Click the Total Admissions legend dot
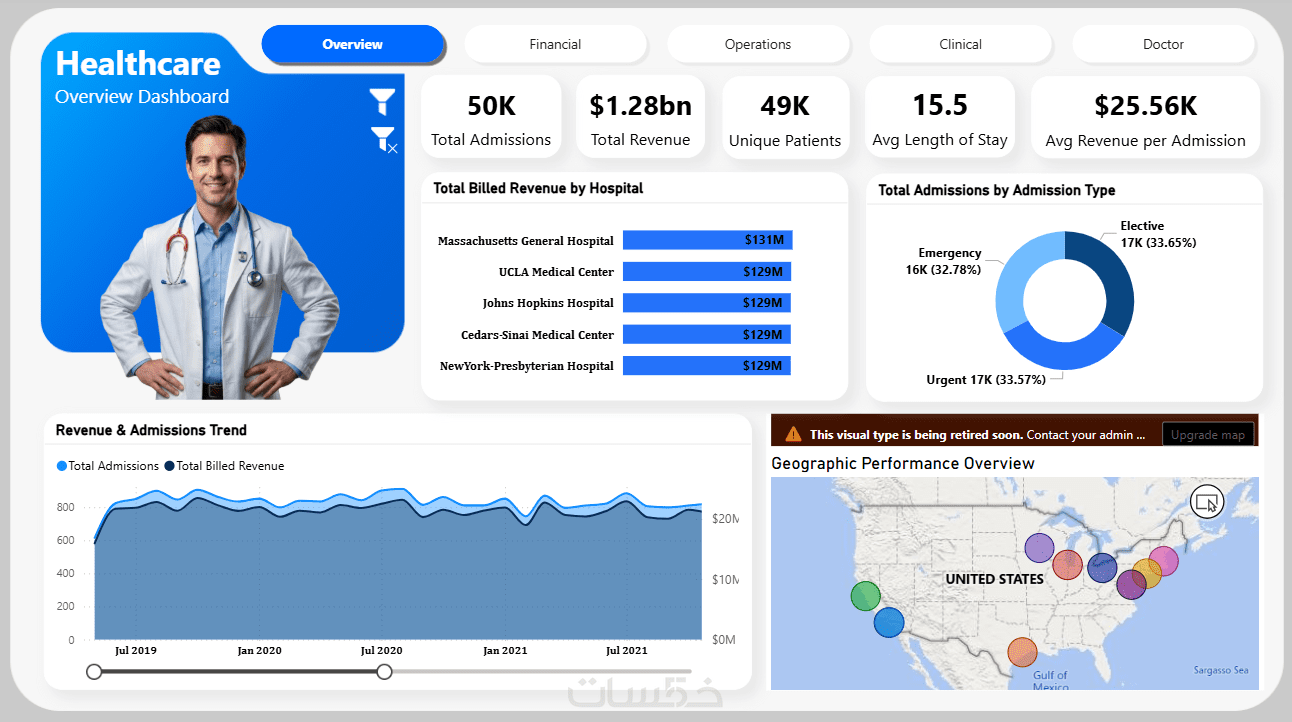Screen dimensions: 1292x722 (62, 466)
